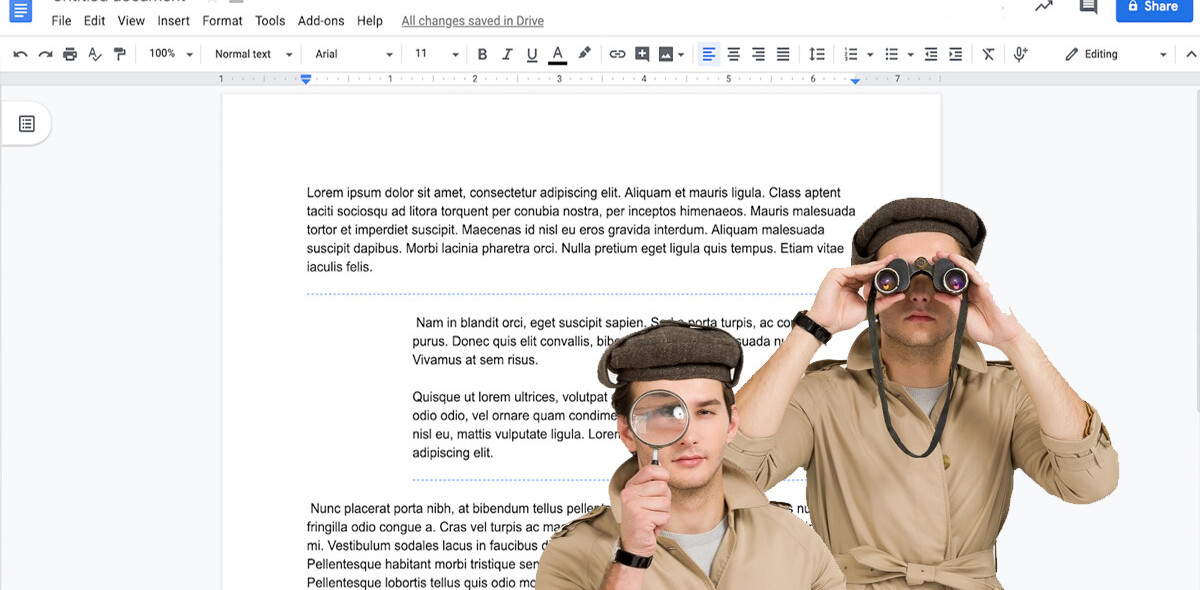
Task: Click the undo arrow icon
Action: (x=20, y=54)
